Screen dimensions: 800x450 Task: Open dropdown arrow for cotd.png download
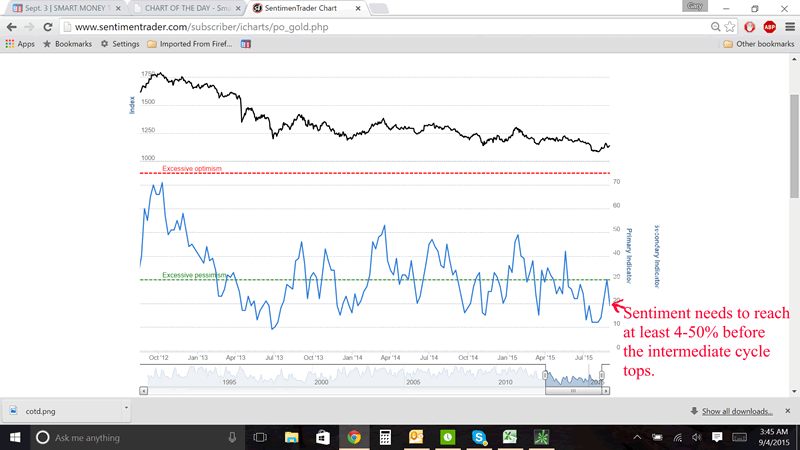point(126,410)
